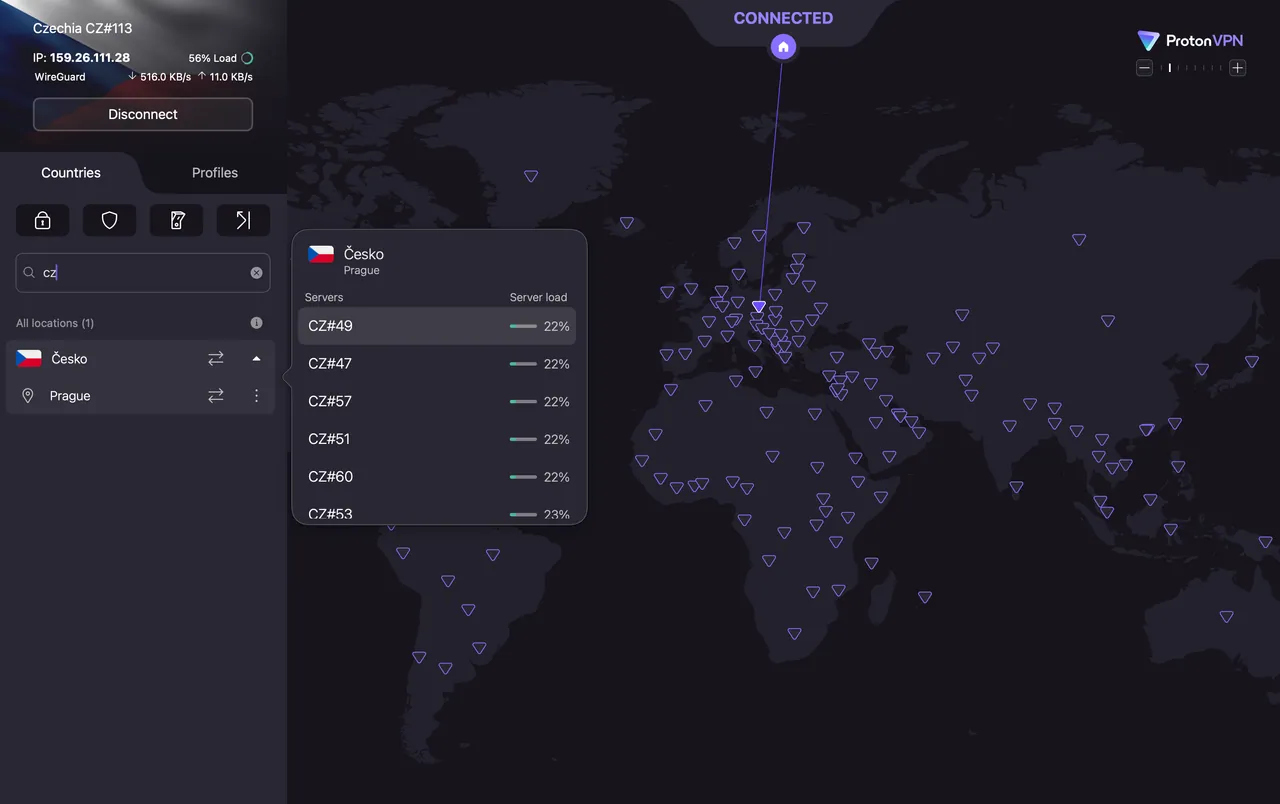
Task: Click the Prague location pin icon
Action: (28, 396)
